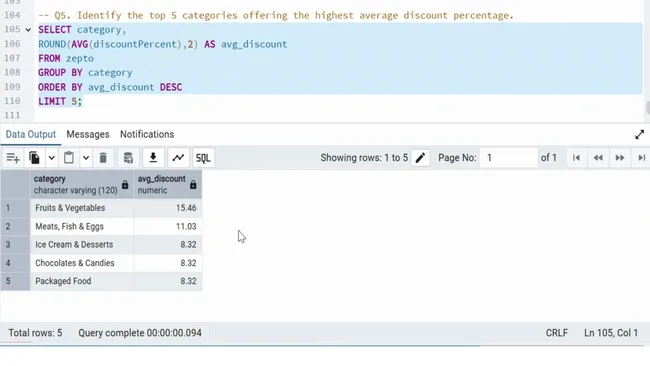Go to next page of results
The height and width of the screenshot is (366, 650).
tap(620, 158)
